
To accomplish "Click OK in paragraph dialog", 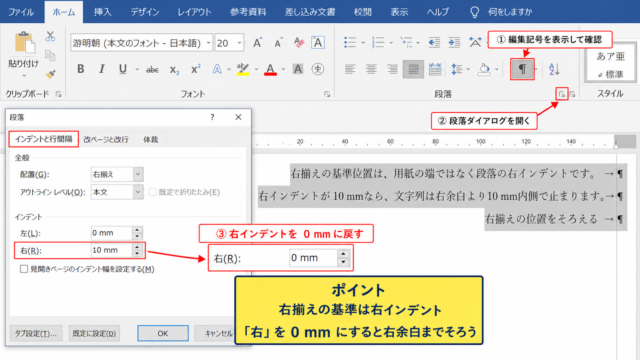I will [x=163, y=333].
